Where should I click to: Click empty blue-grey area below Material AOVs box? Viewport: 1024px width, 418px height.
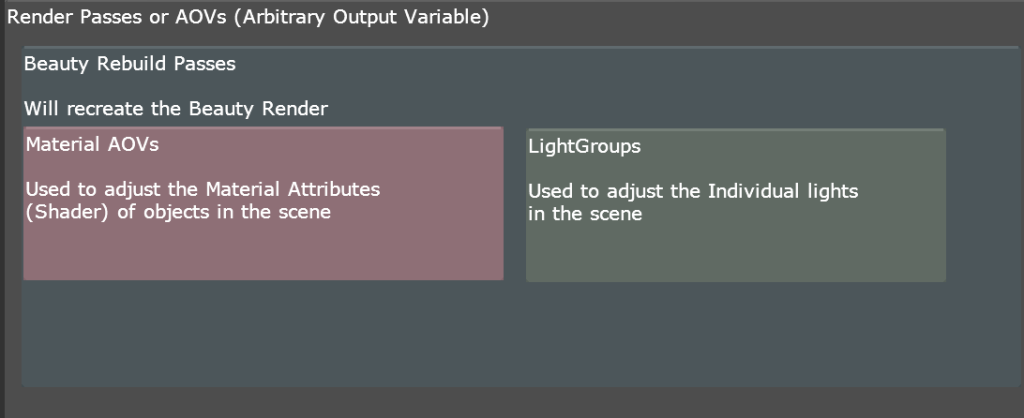263,333
